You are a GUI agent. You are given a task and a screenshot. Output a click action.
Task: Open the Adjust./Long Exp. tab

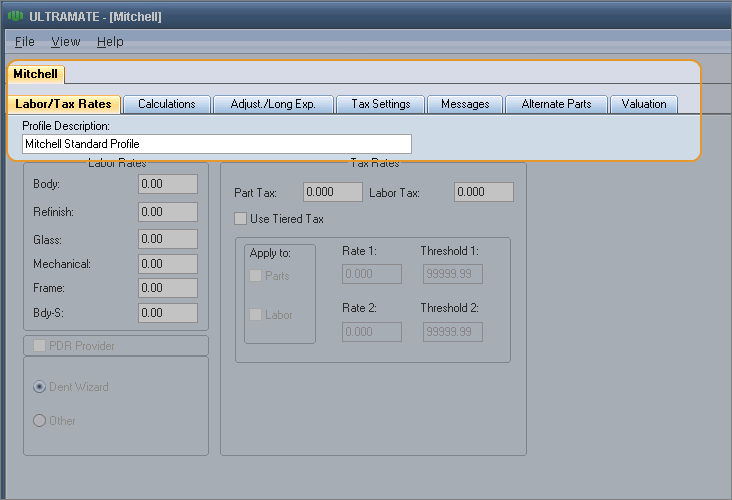click(273, 104)
